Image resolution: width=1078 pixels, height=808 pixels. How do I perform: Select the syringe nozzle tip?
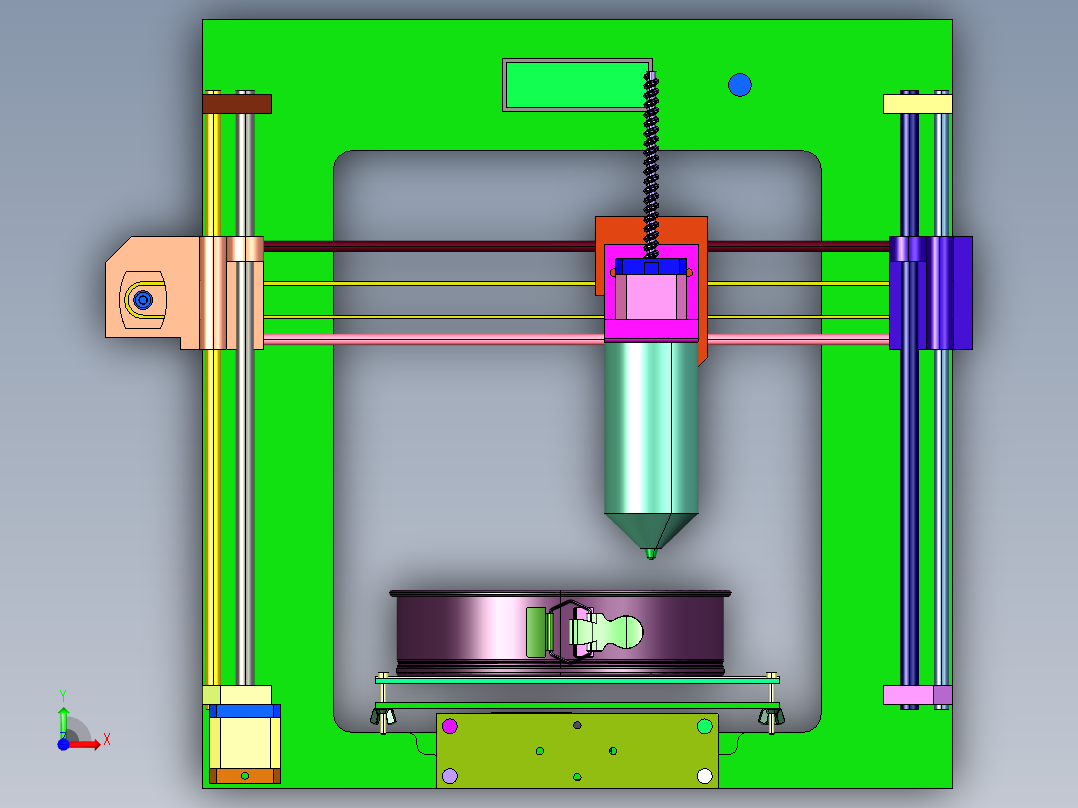pos(651,553)
